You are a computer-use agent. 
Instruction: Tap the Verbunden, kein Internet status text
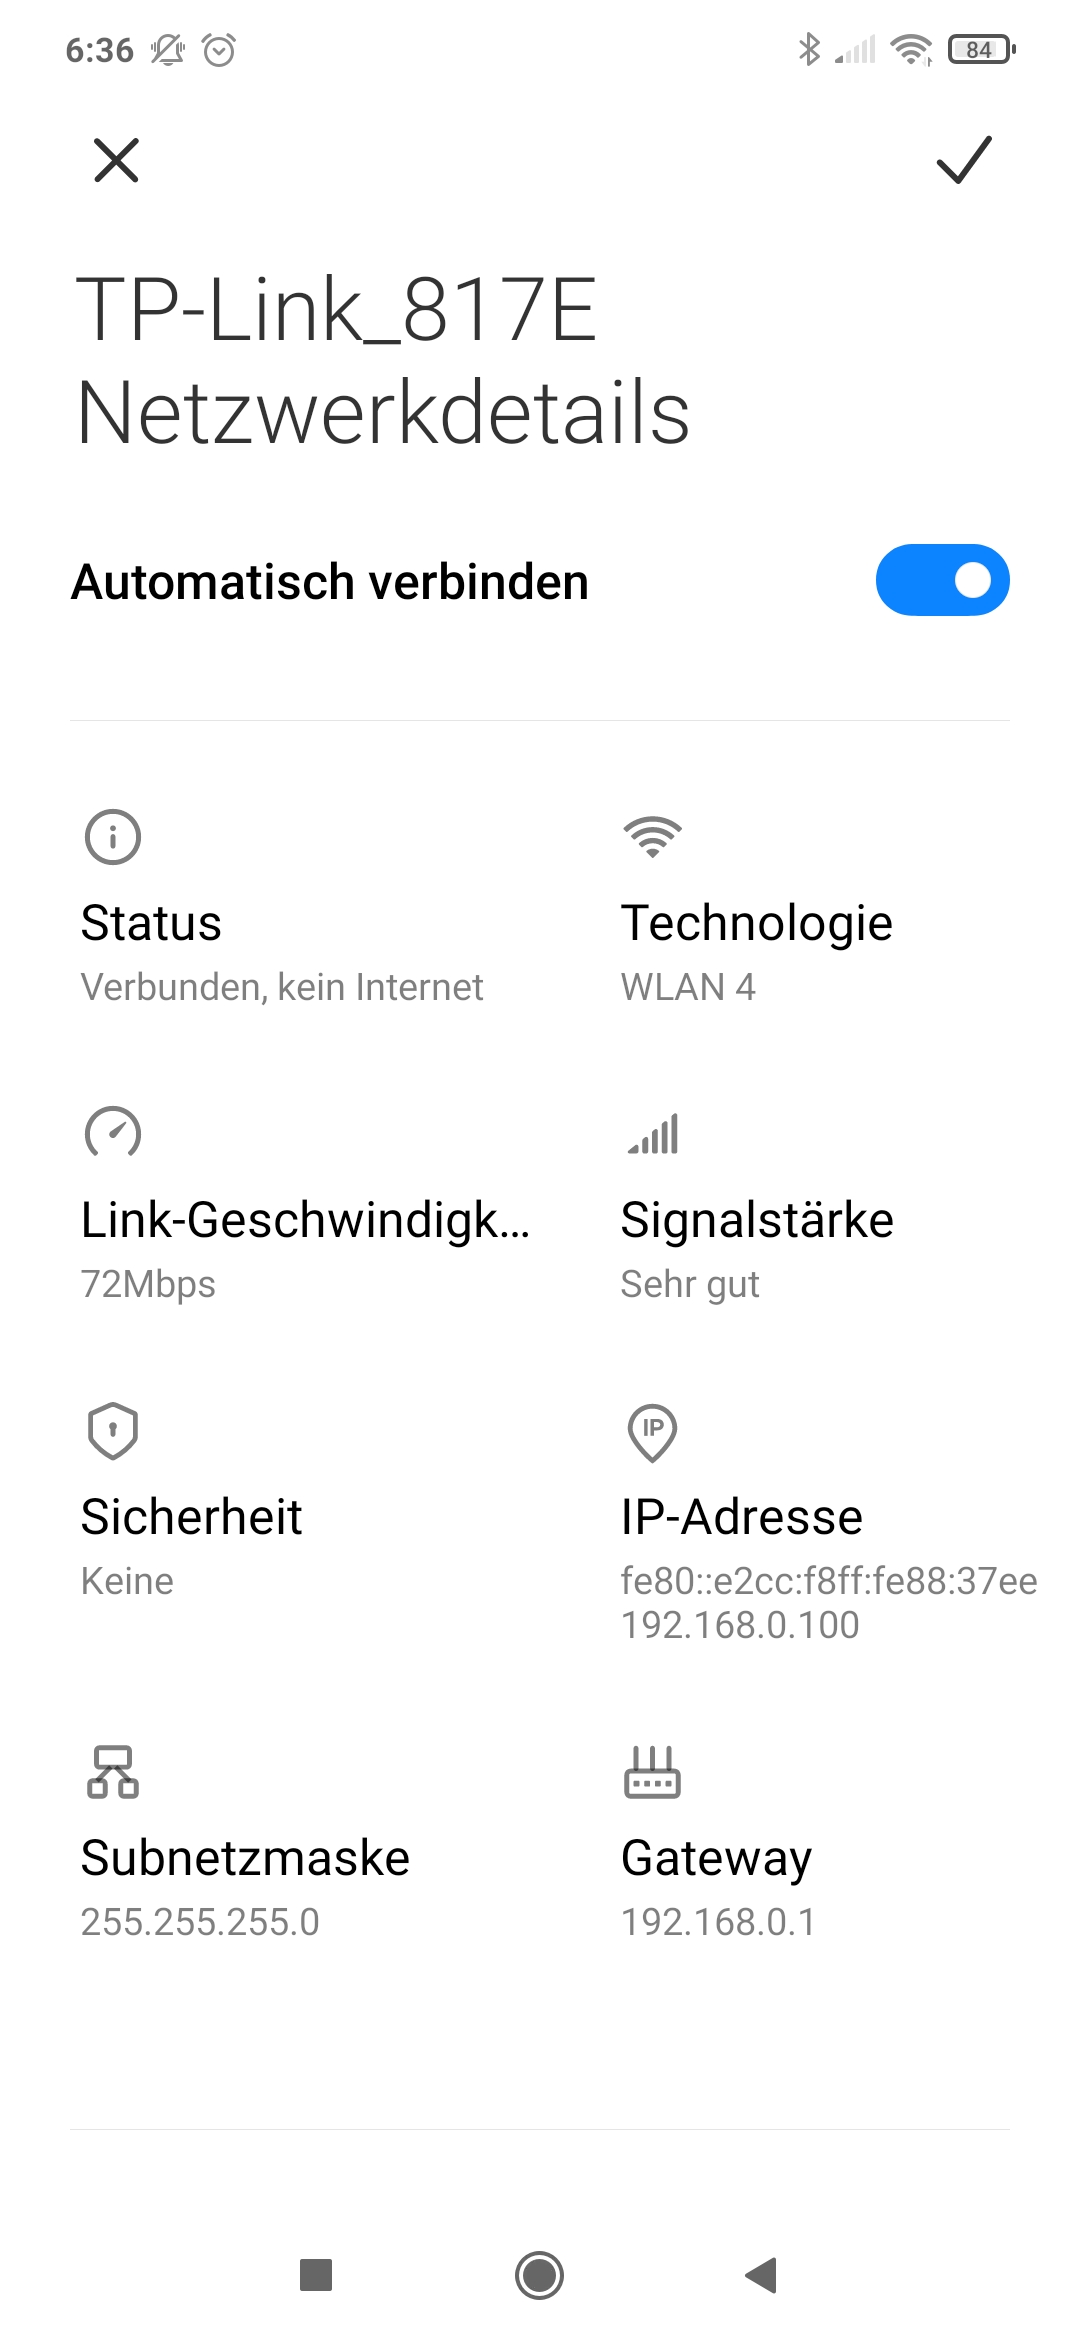282,987
